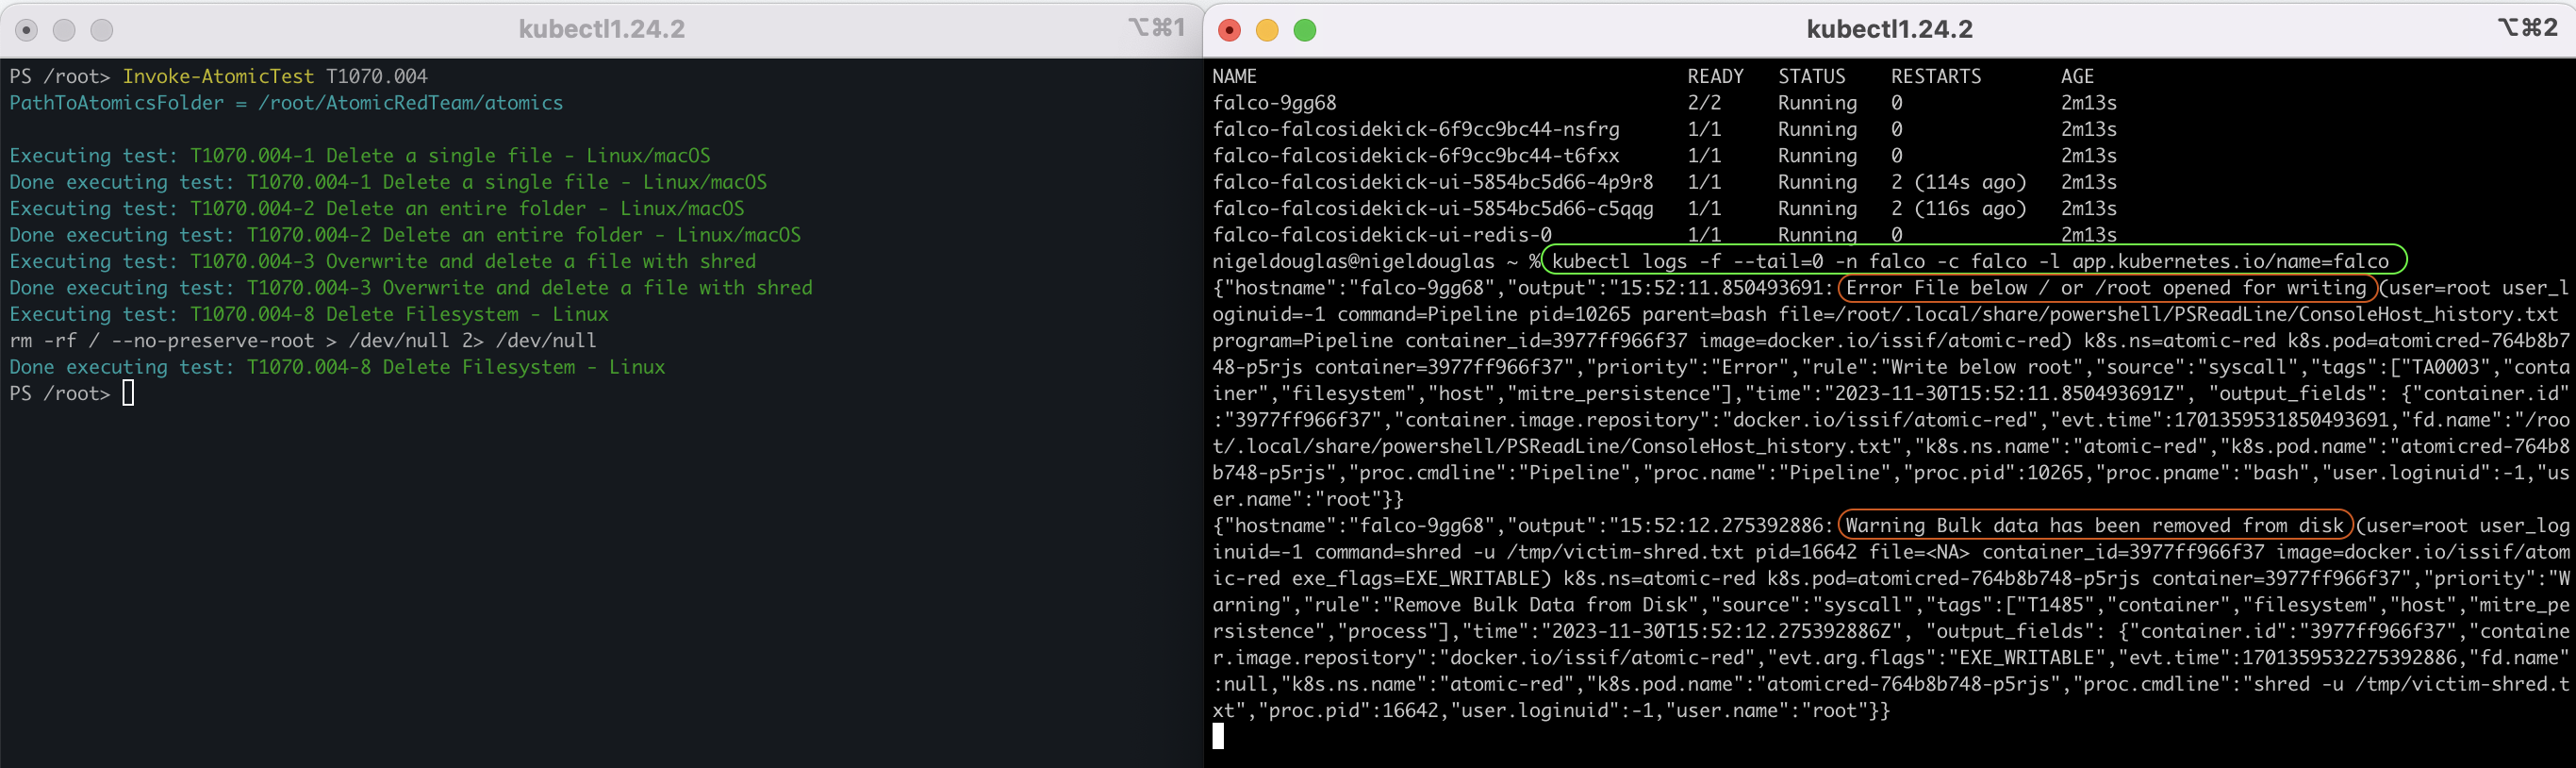
Task: Click the ⌥⌘1 shortcut indicator
Action: pos(1156,28)
